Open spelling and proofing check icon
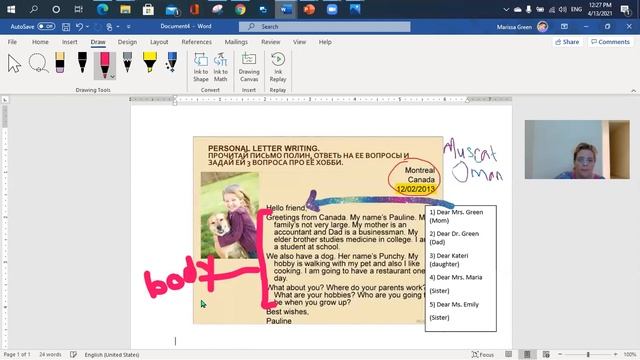This screenshot has width=640, height=360. (x=73, y=354)
